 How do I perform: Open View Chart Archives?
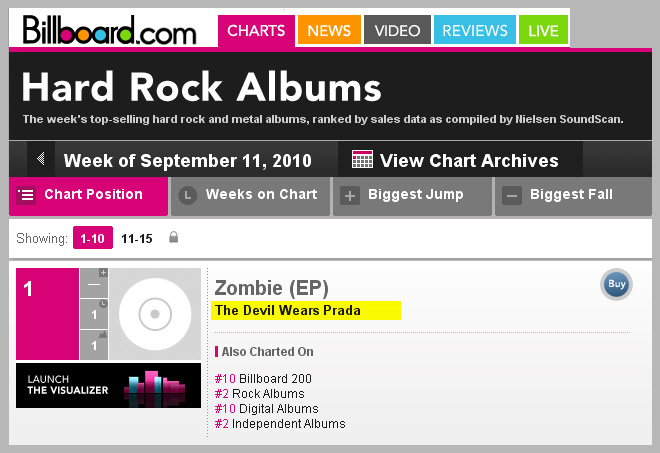468,160
